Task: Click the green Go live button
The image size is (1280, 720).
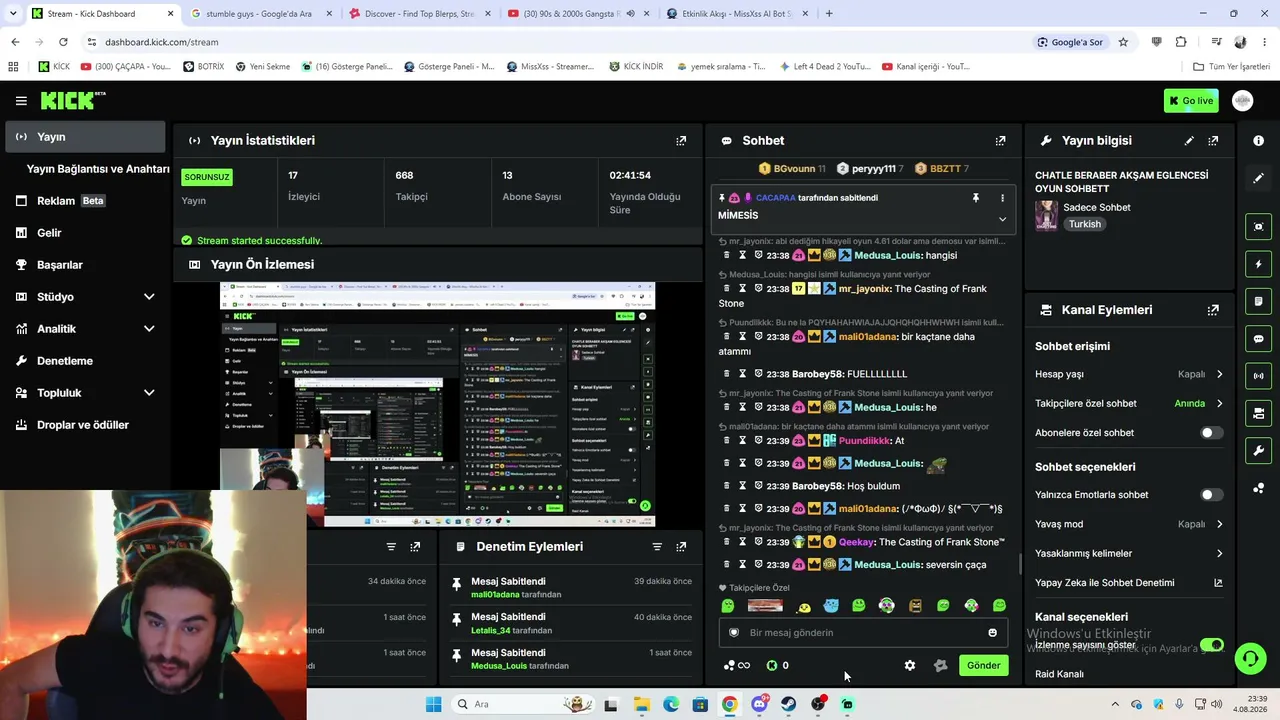Action: tap(1191, 101)
